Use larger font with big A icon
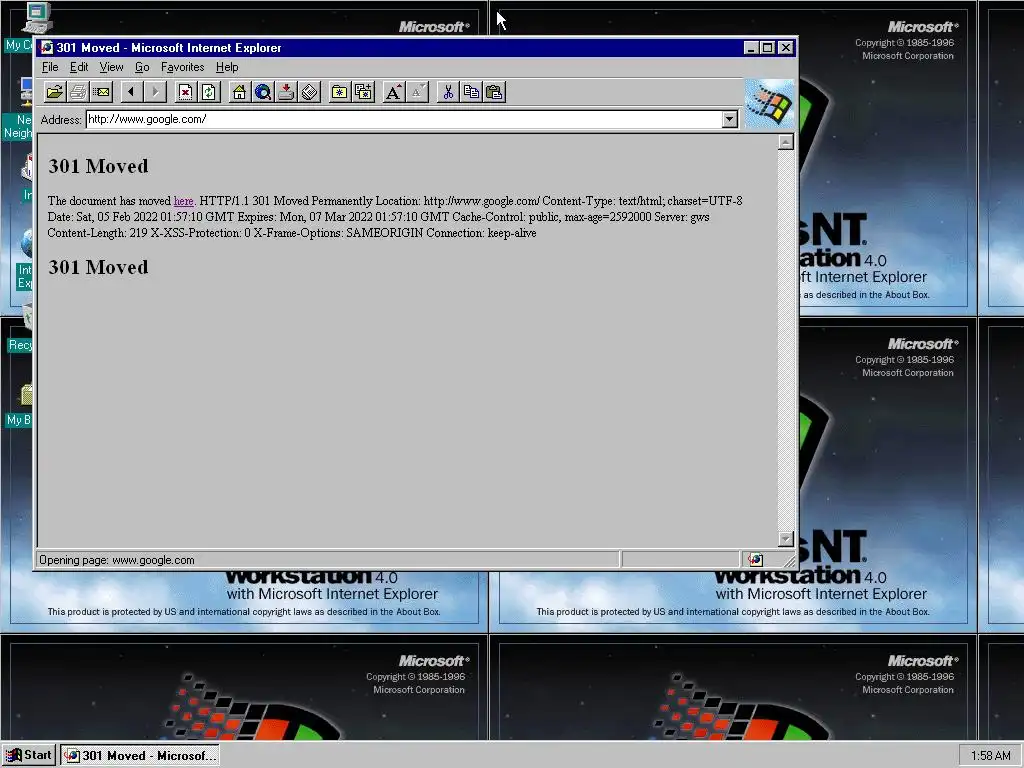This screenshot has width=1024, height=768. click(393, 92)
